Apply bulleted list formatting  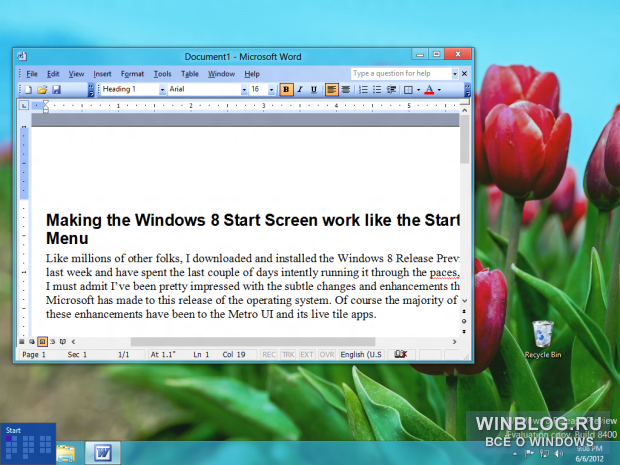pyautogui.click(x=377, y=90)
